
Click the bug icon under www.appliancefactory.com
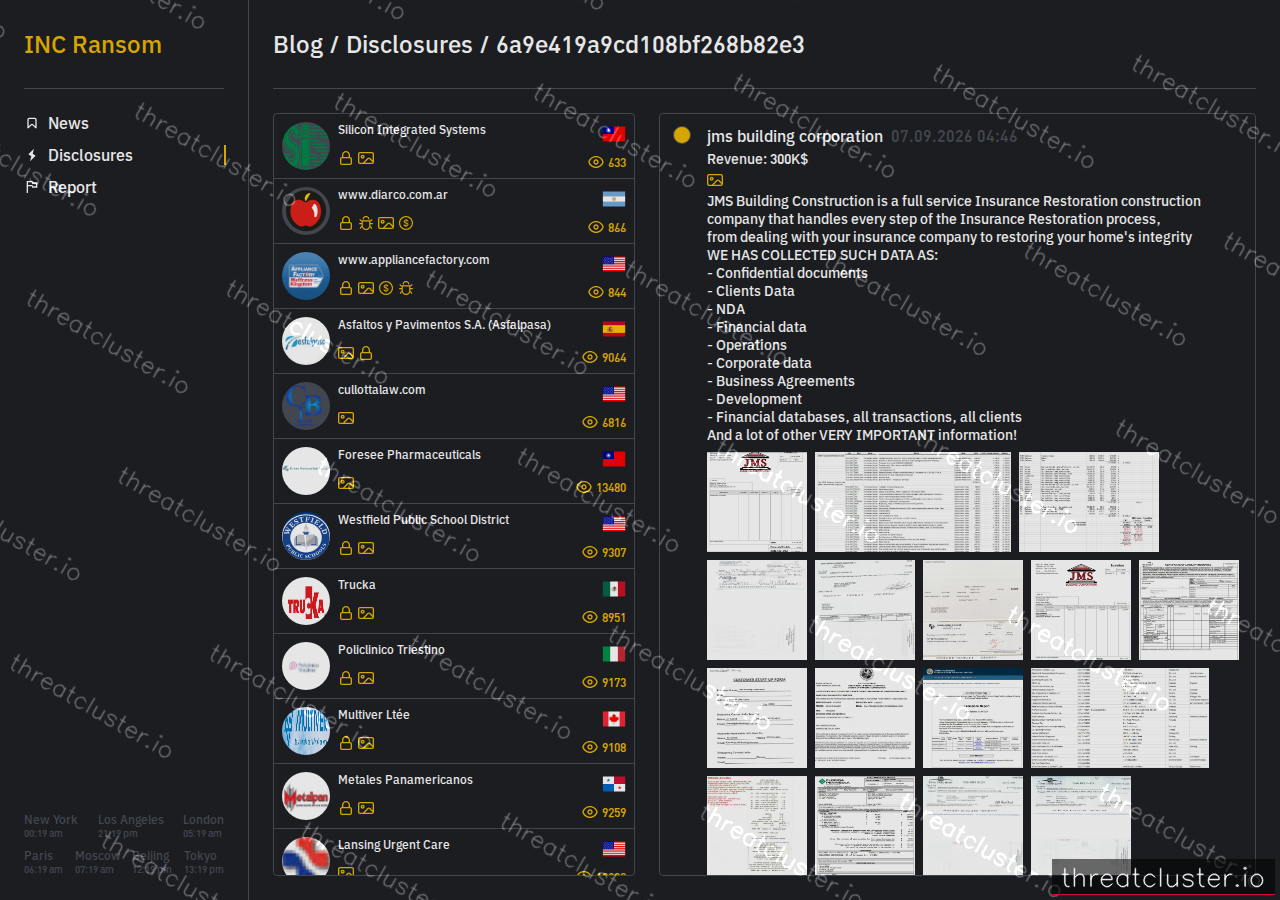pyautogui.click(x=405, y=288)
